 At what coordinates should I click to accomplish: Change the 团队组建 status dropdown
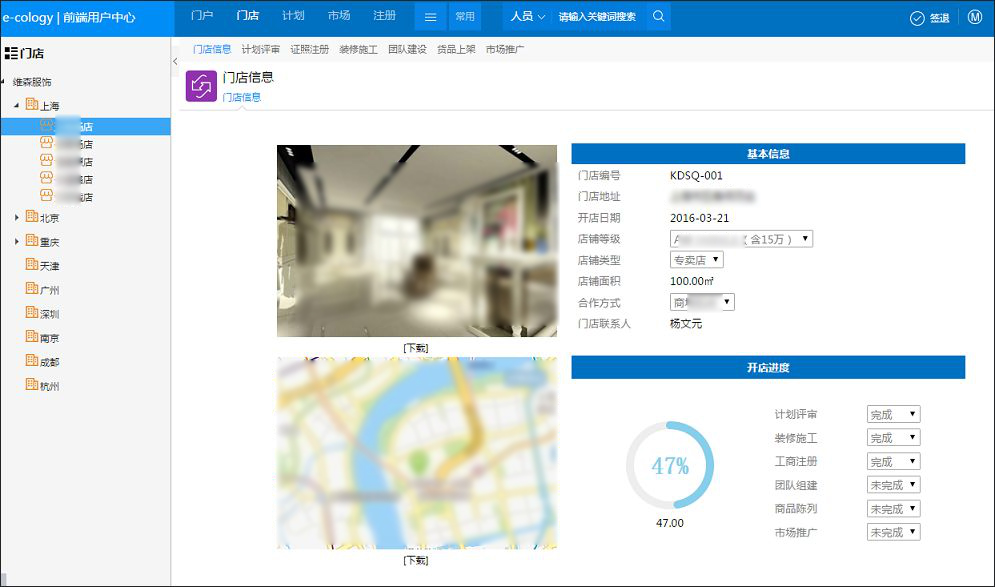[892, 484]
